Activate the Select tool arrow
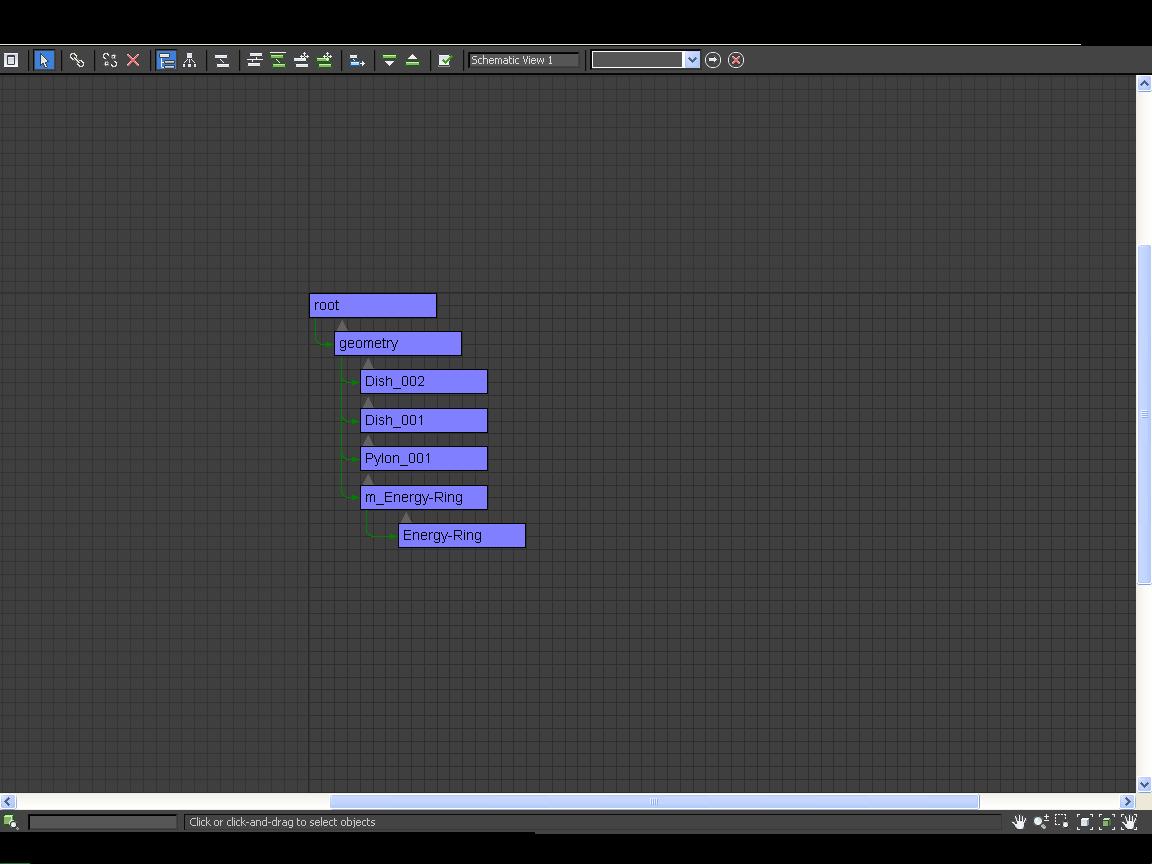The image size is (1152, 864). pyautogui.click(x=44, y=60)
